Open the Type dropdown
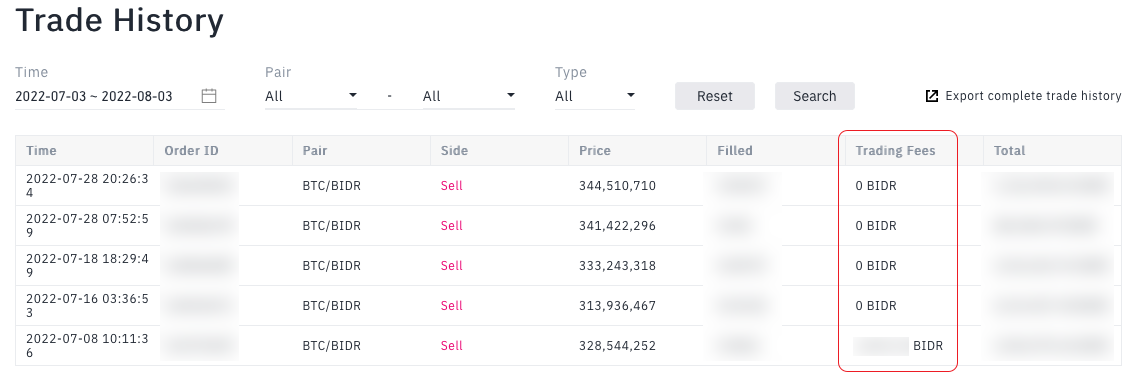This screenshot has height=380, width=1140. point(595,96)
